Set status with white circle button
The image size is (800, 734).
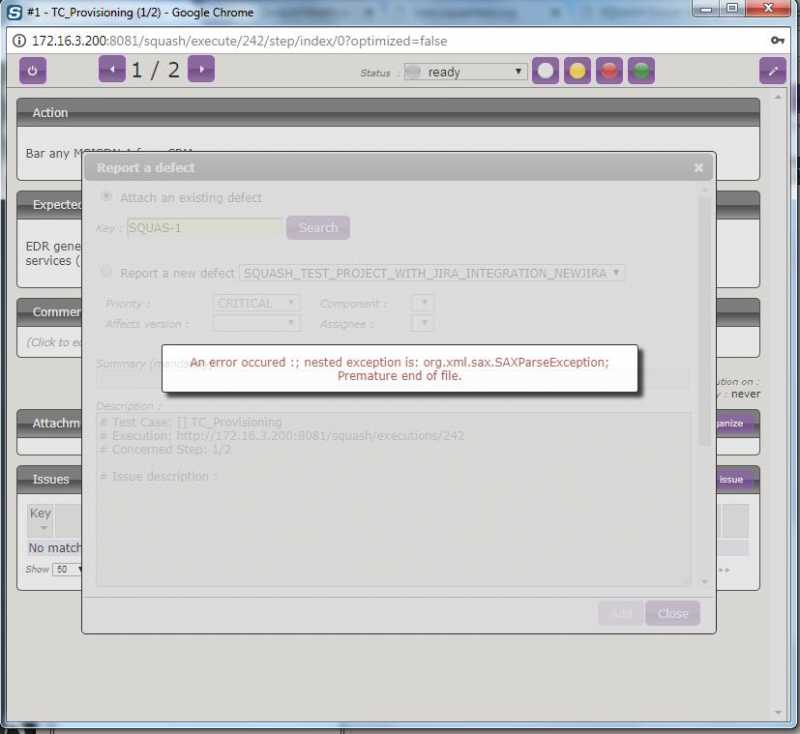[545, 70]
